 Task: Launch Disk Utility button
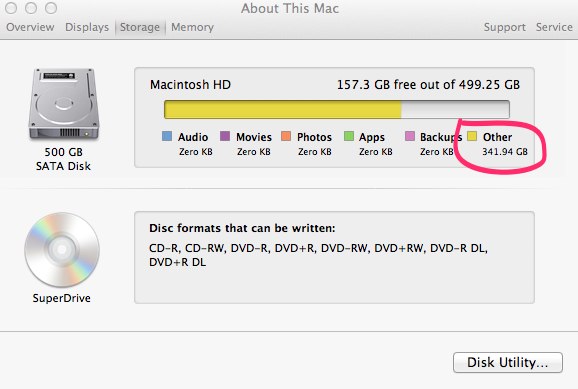click(x=508, y=362)
